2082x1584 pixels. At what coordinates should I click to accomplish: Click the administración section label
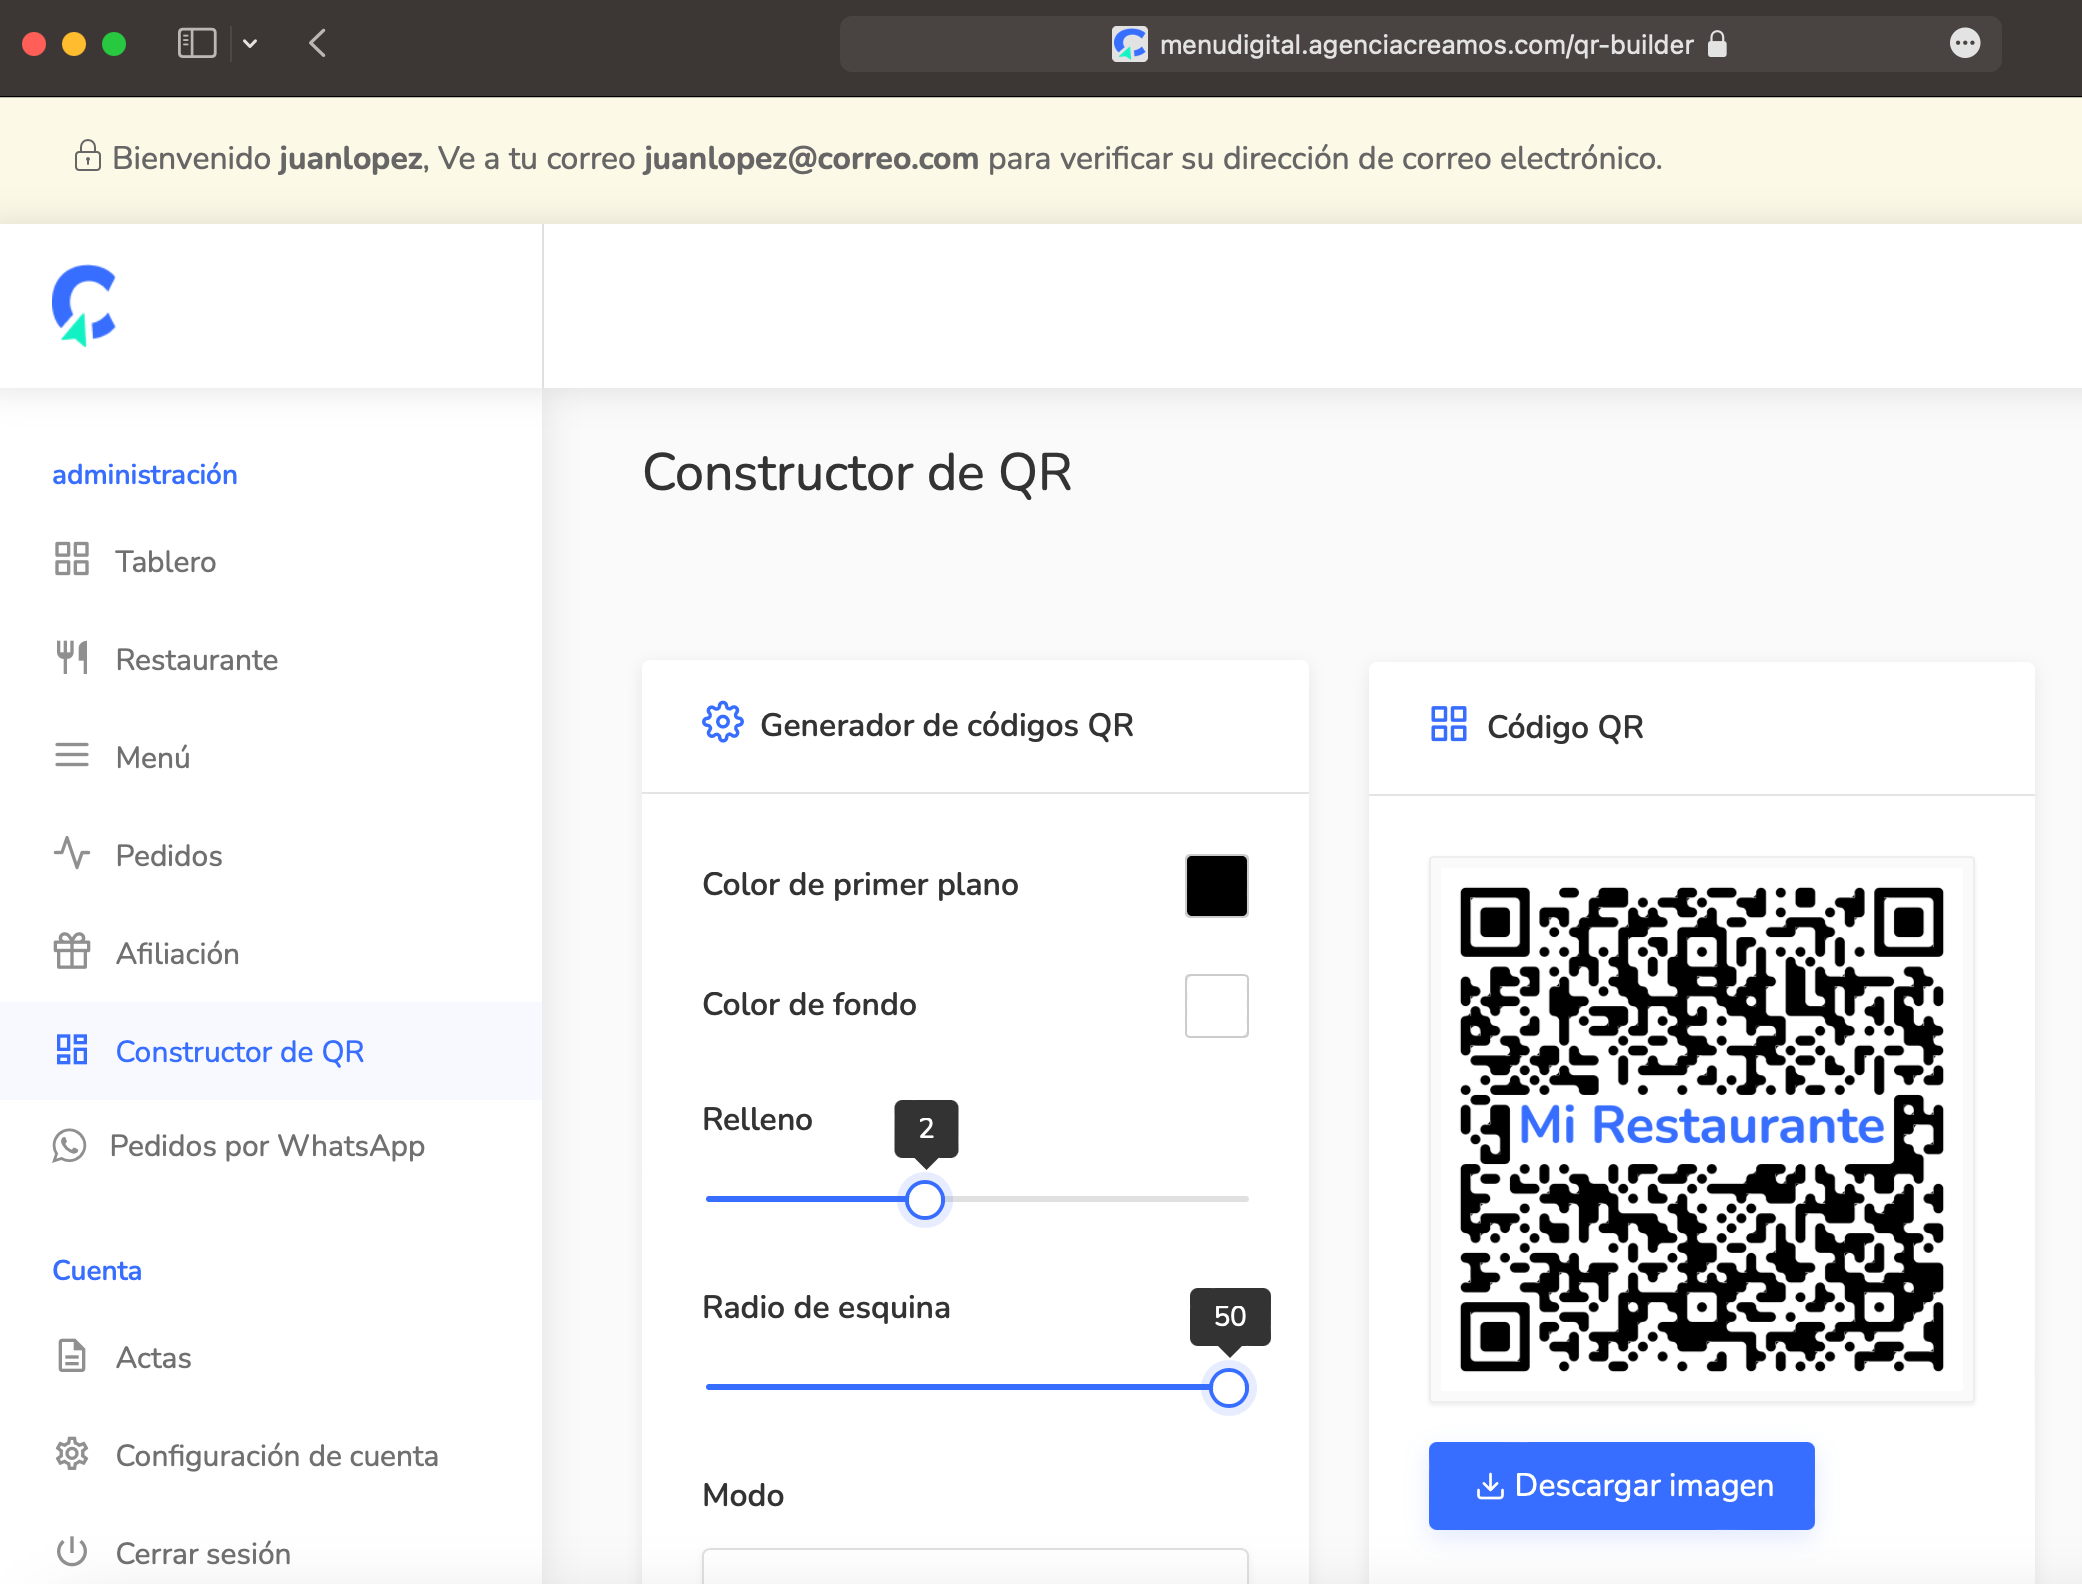click(x=145, y=474)
